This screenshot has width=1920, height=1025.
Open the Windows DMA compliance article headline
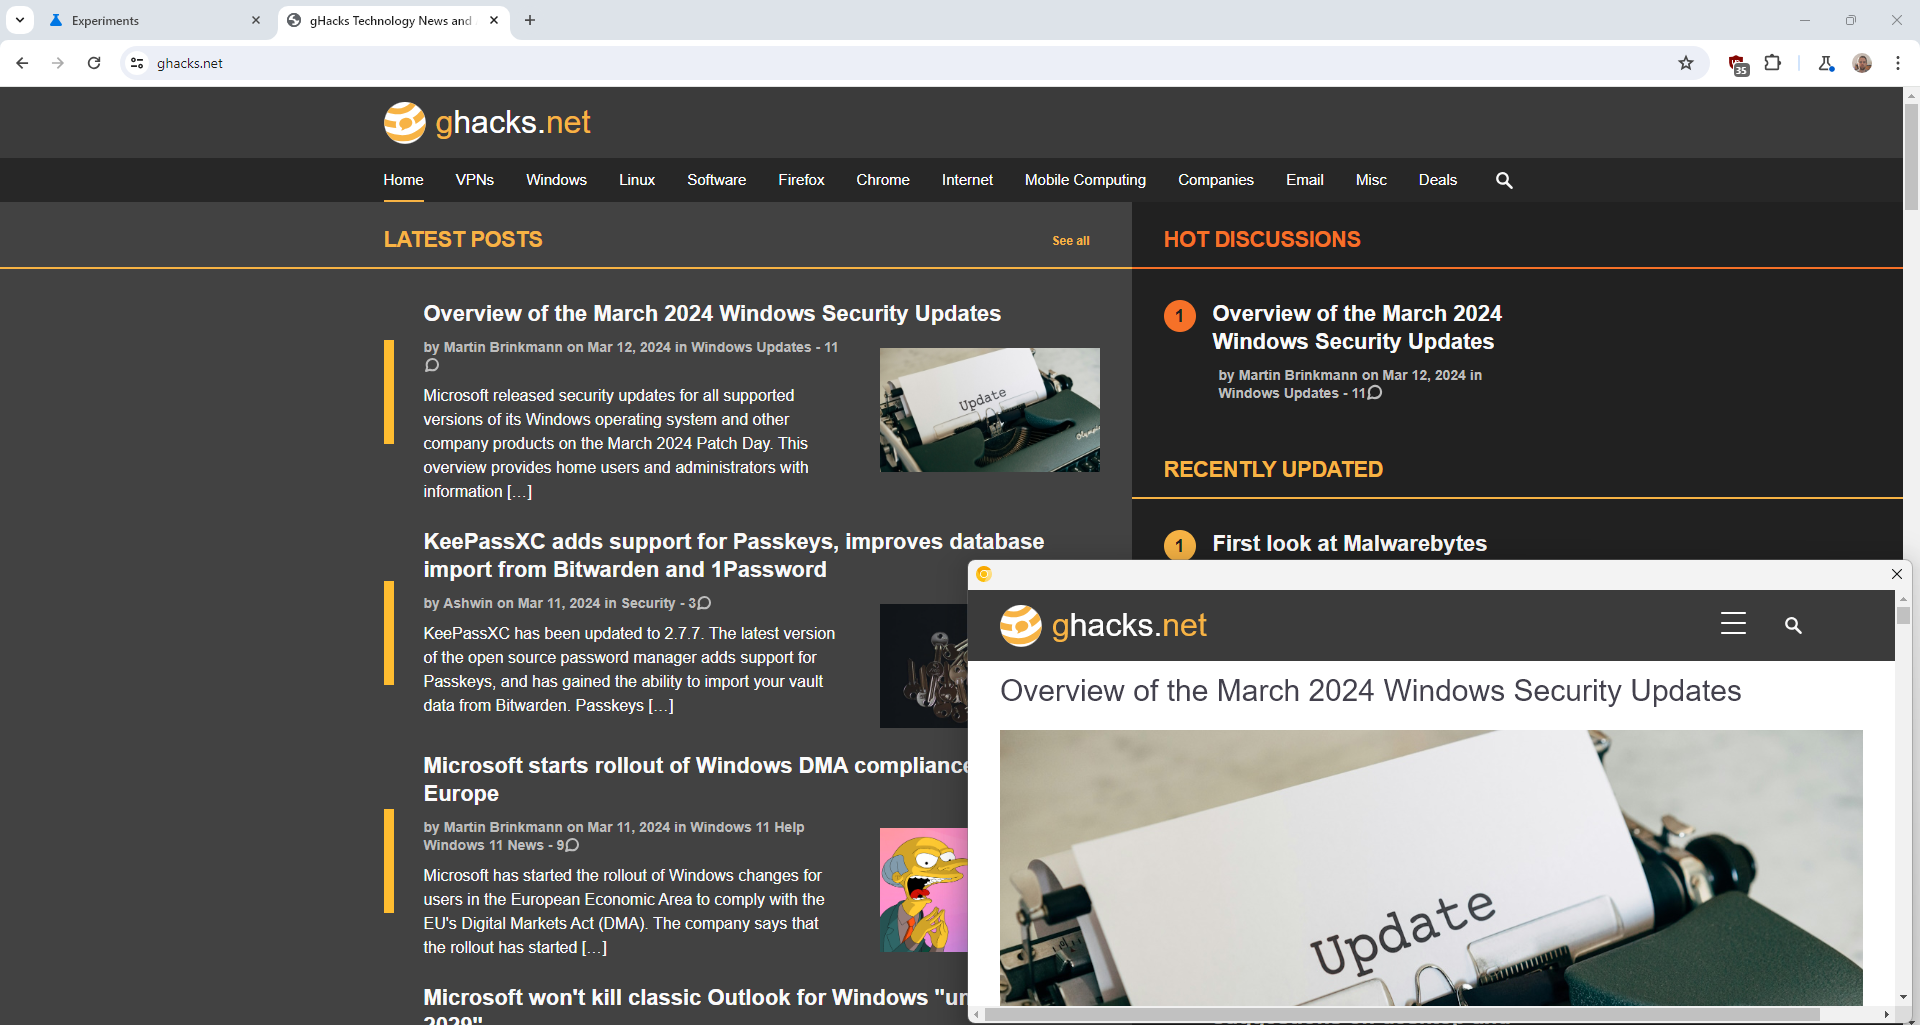tap(695, 779)
